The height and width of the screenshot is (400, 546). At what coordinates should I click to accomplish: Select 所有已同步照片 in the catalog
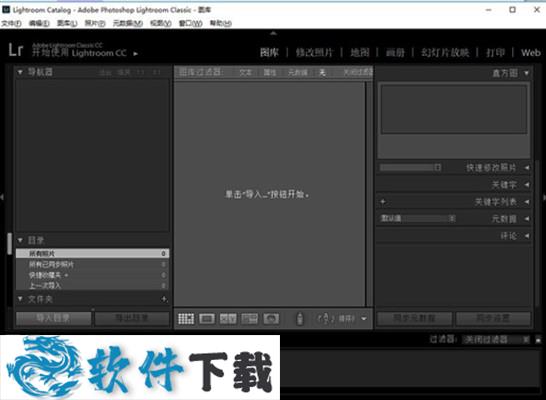pos(93,264)
